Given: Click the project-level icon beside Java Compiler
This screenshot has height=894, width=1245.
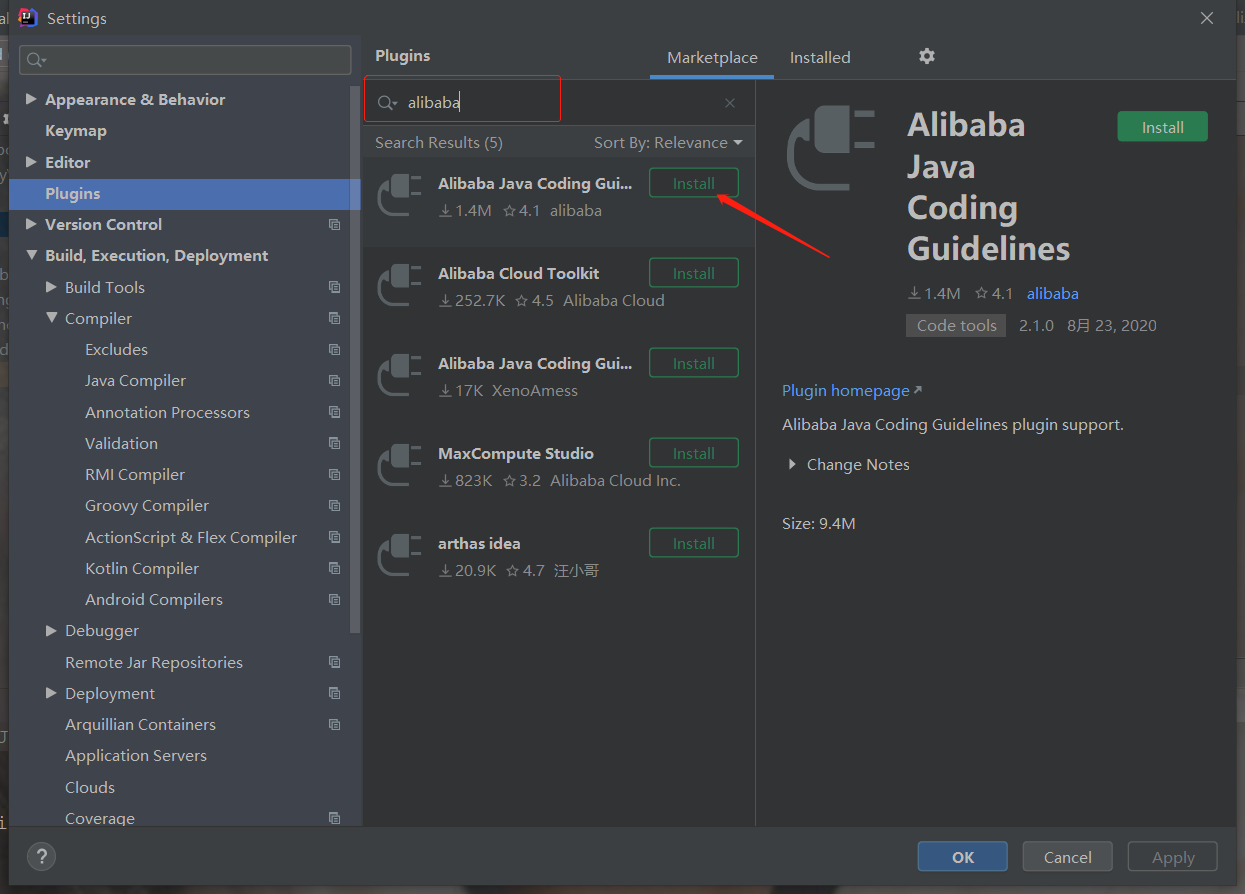Looking at the screenshot, I should 335,381.
